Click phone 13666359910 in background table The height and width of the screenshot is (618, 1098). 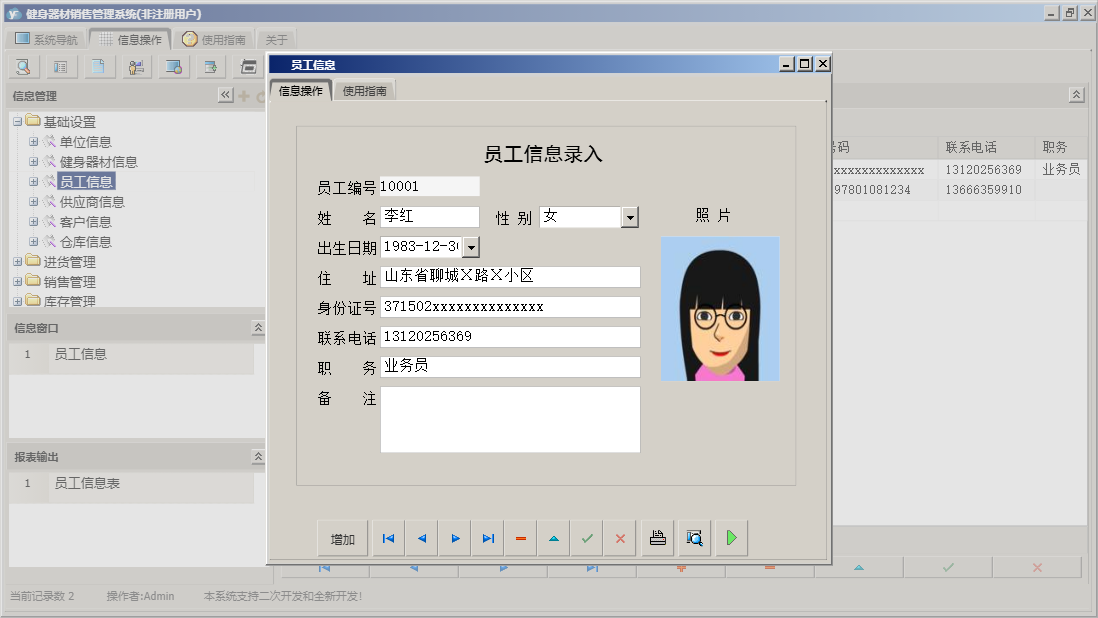pos(983,190)
